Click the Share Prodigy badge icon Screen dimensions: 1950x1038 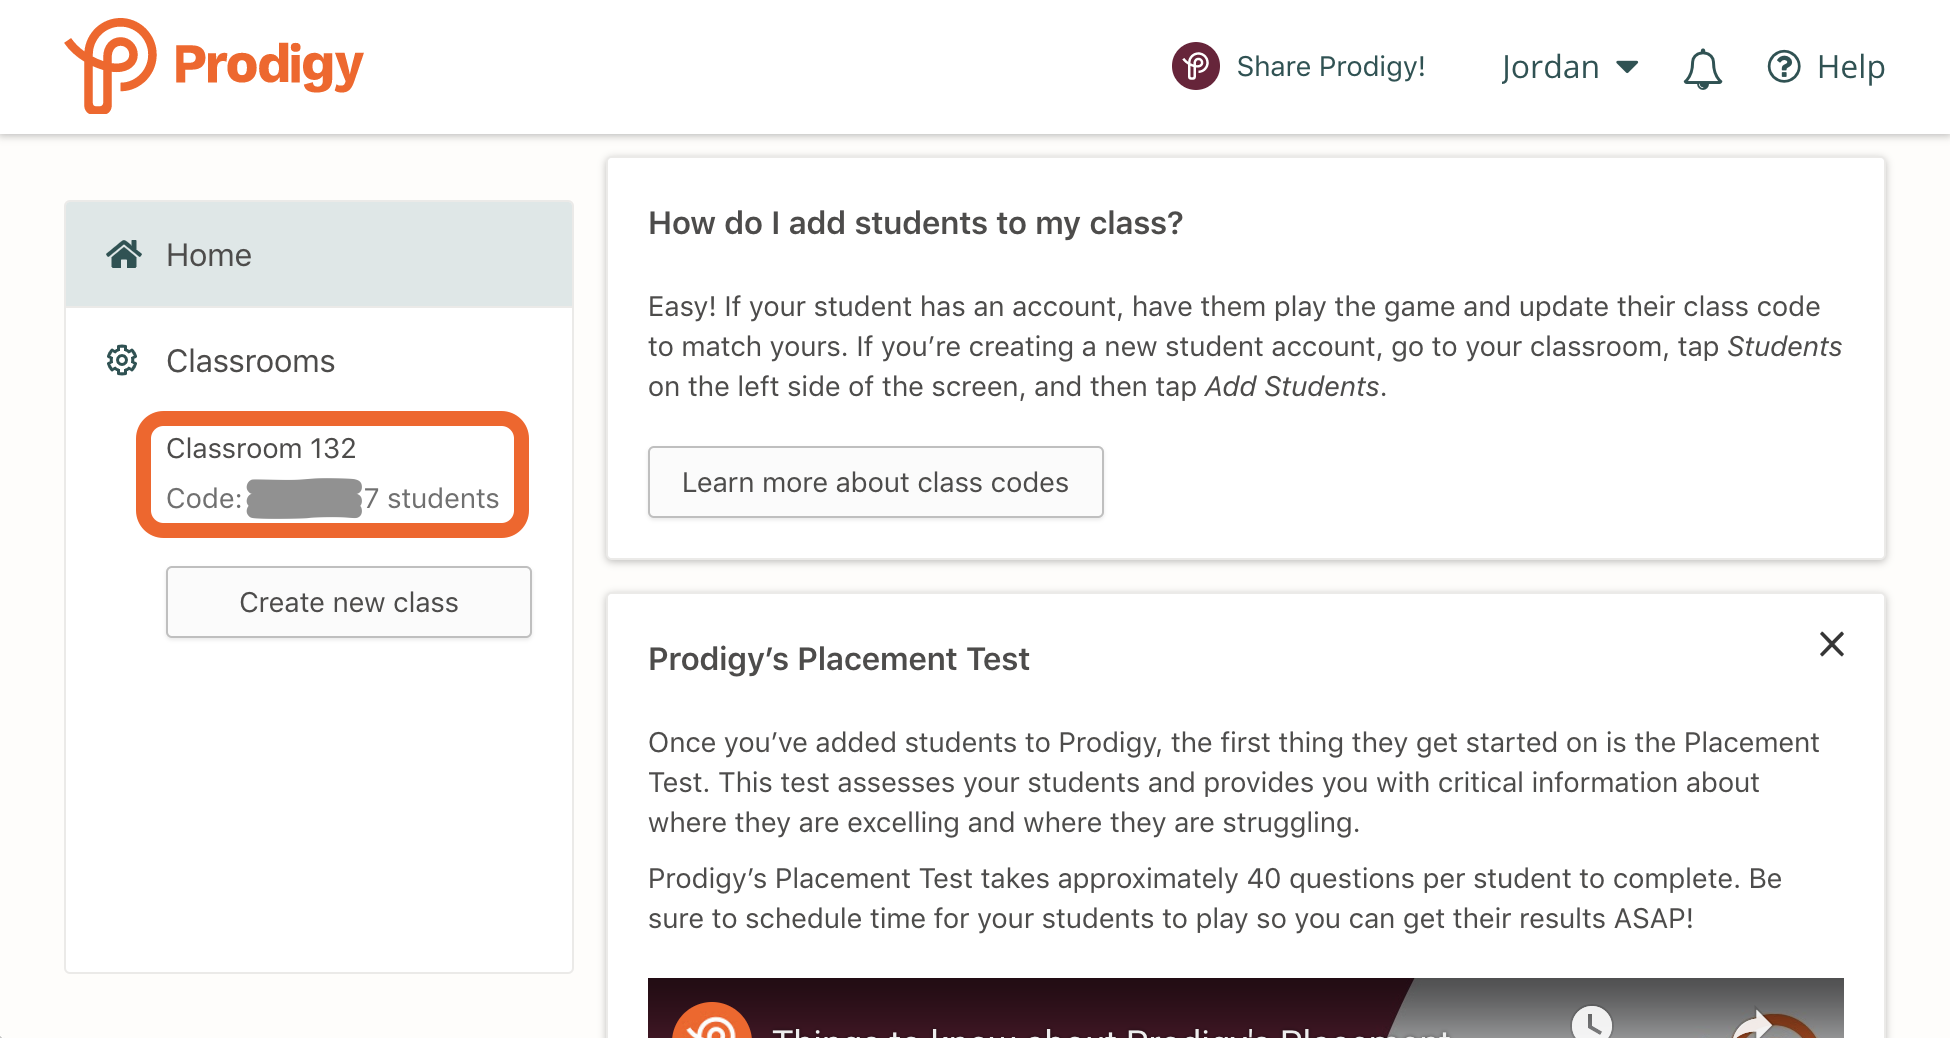[x=1194, y=65]
